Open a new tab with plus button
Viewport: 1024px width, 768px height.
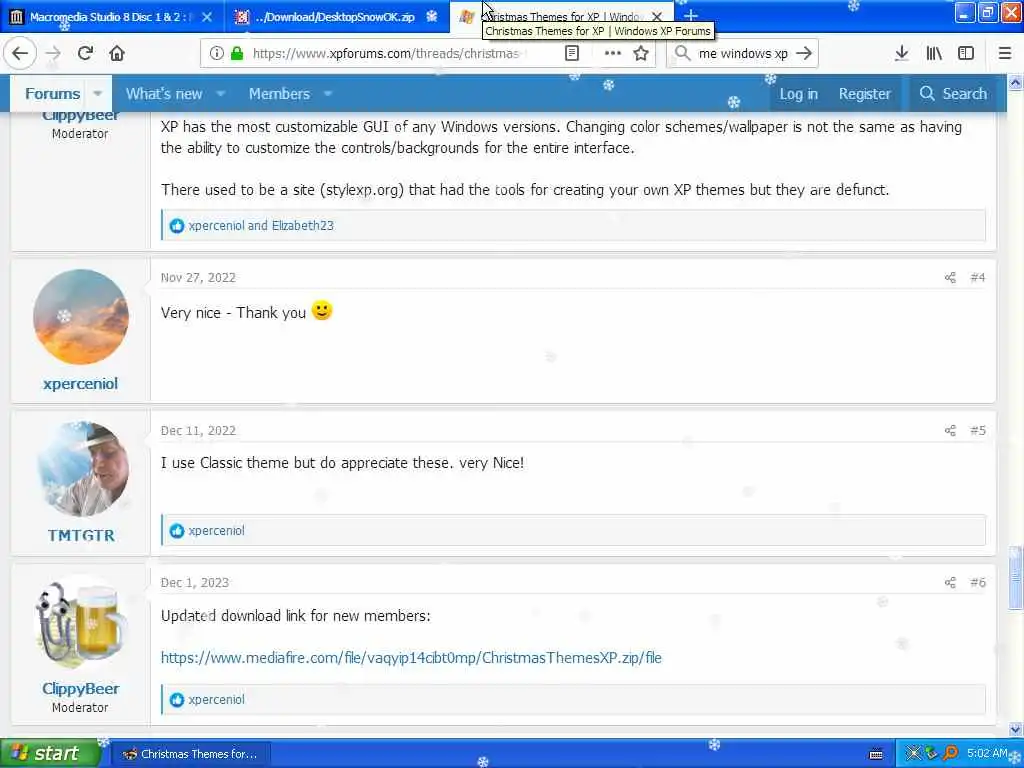690,16
